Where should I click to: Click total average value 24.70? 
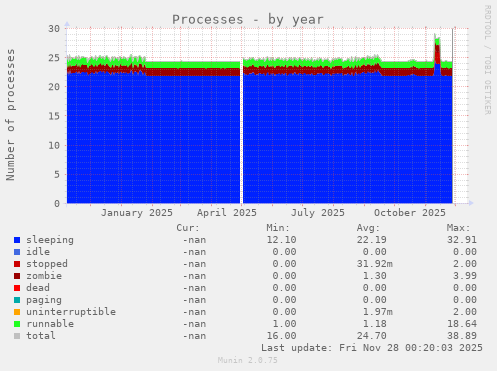(x=372, y=336)
